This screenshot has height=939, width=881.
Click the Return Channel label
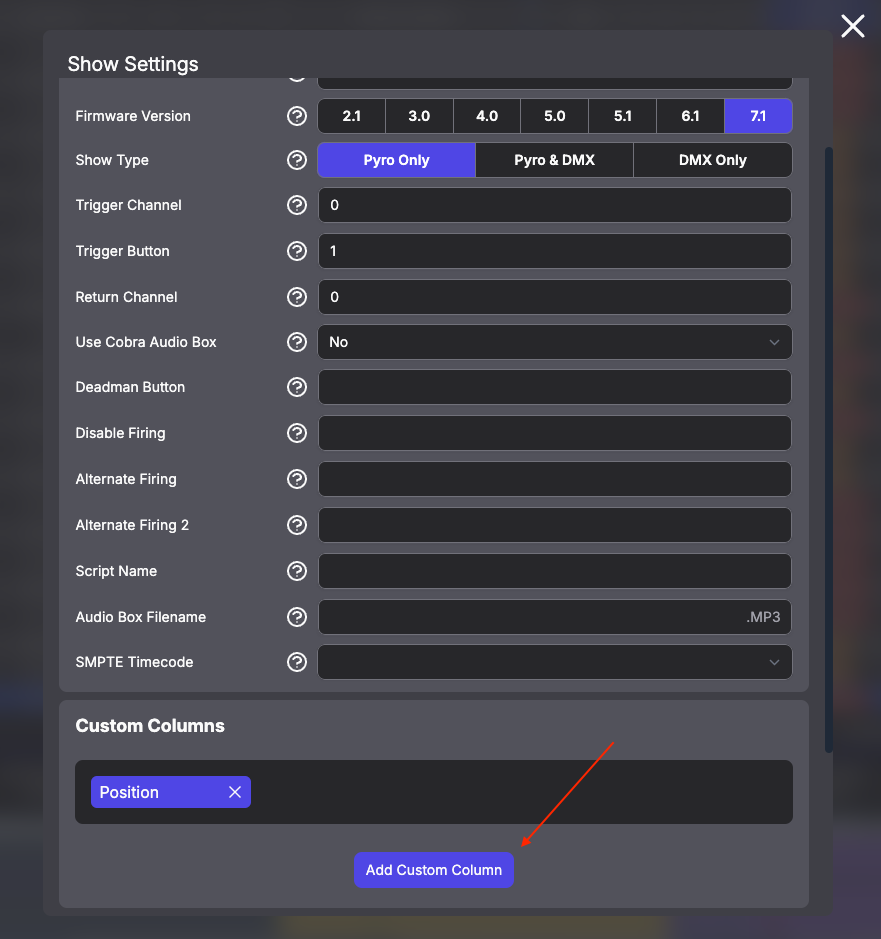coord(126,297)
